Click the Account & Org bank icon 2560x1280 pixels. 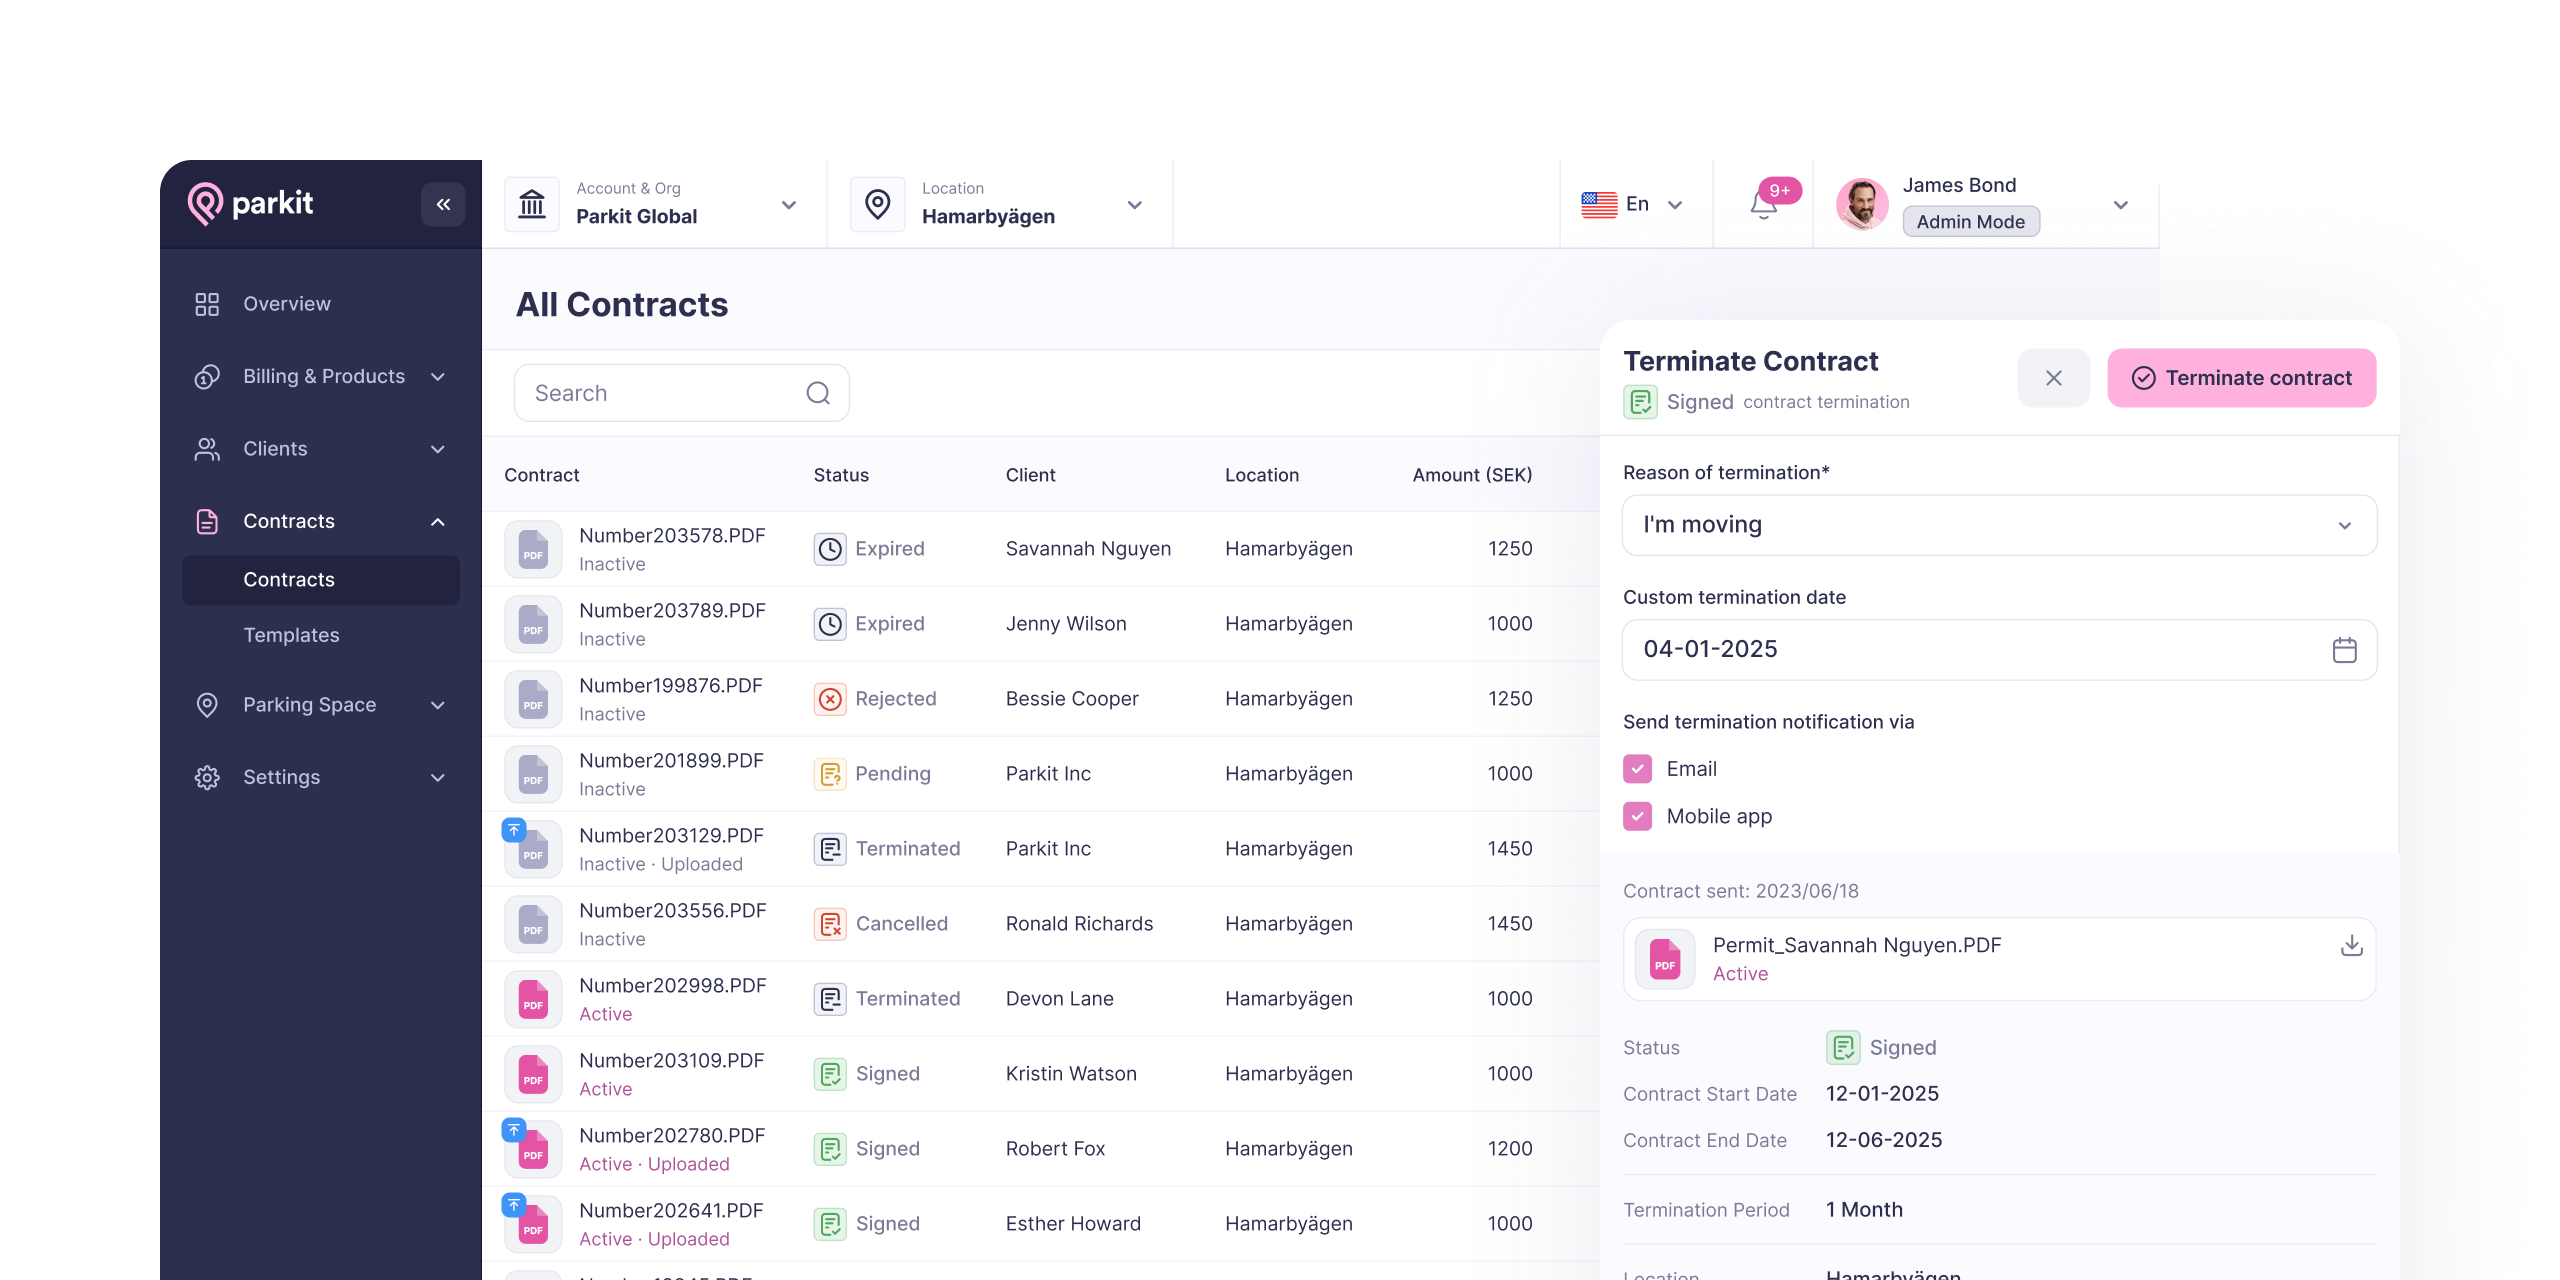pyautogui.click(x=532, y=204)
